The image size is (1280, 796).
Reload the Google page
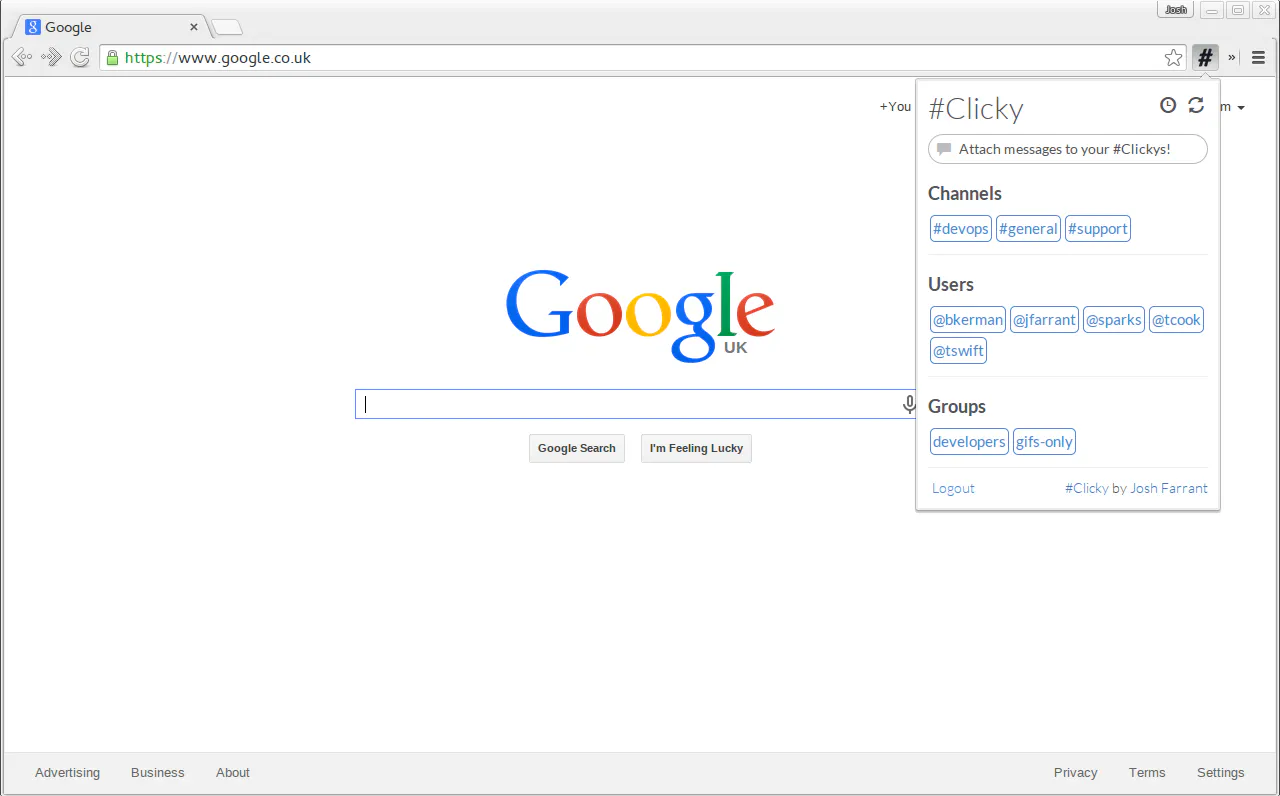coord(80,58)
